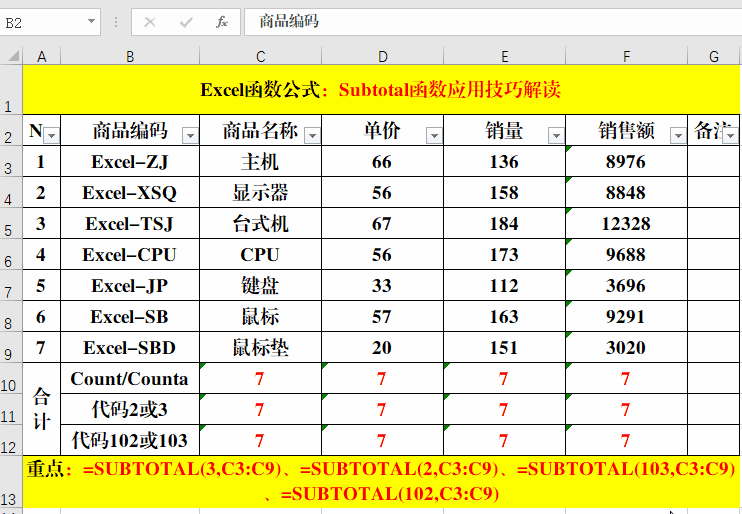Click the 台式机 product name cell
742x514 pixels.
260,223
